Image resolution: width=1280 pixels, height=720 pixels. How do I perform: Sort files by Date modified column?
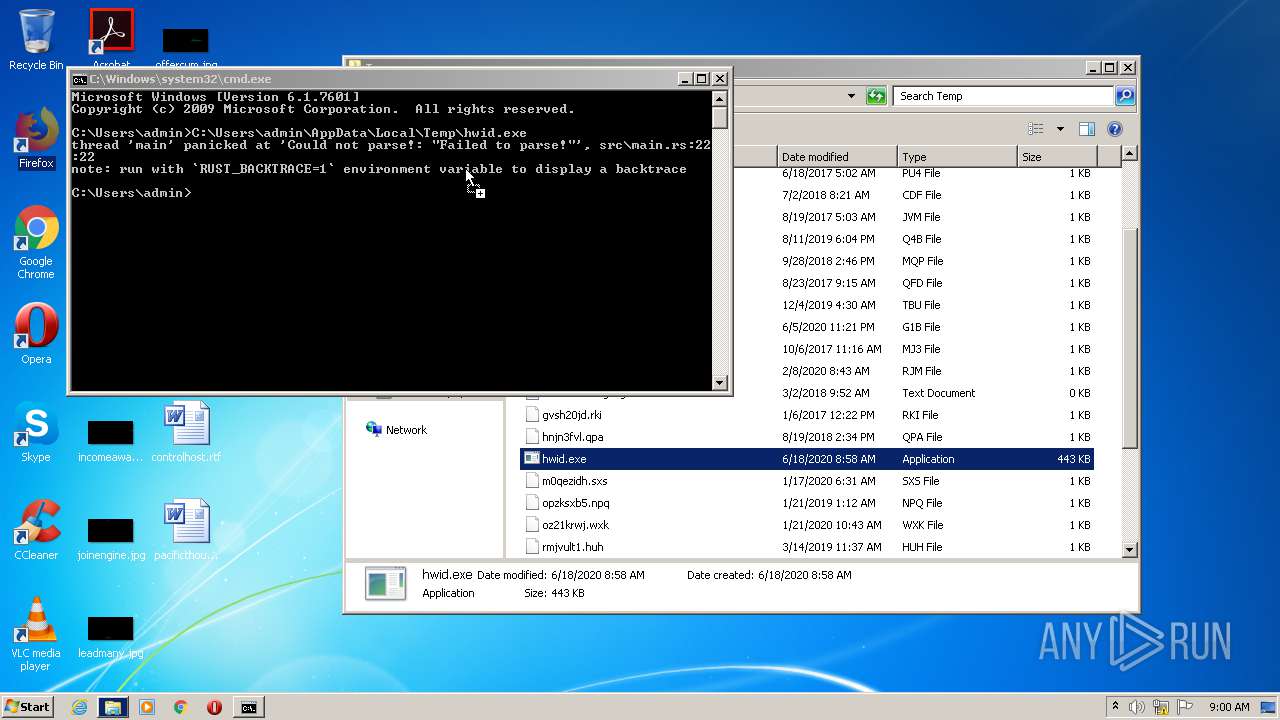pyautogui.click(x=837, y=157)
